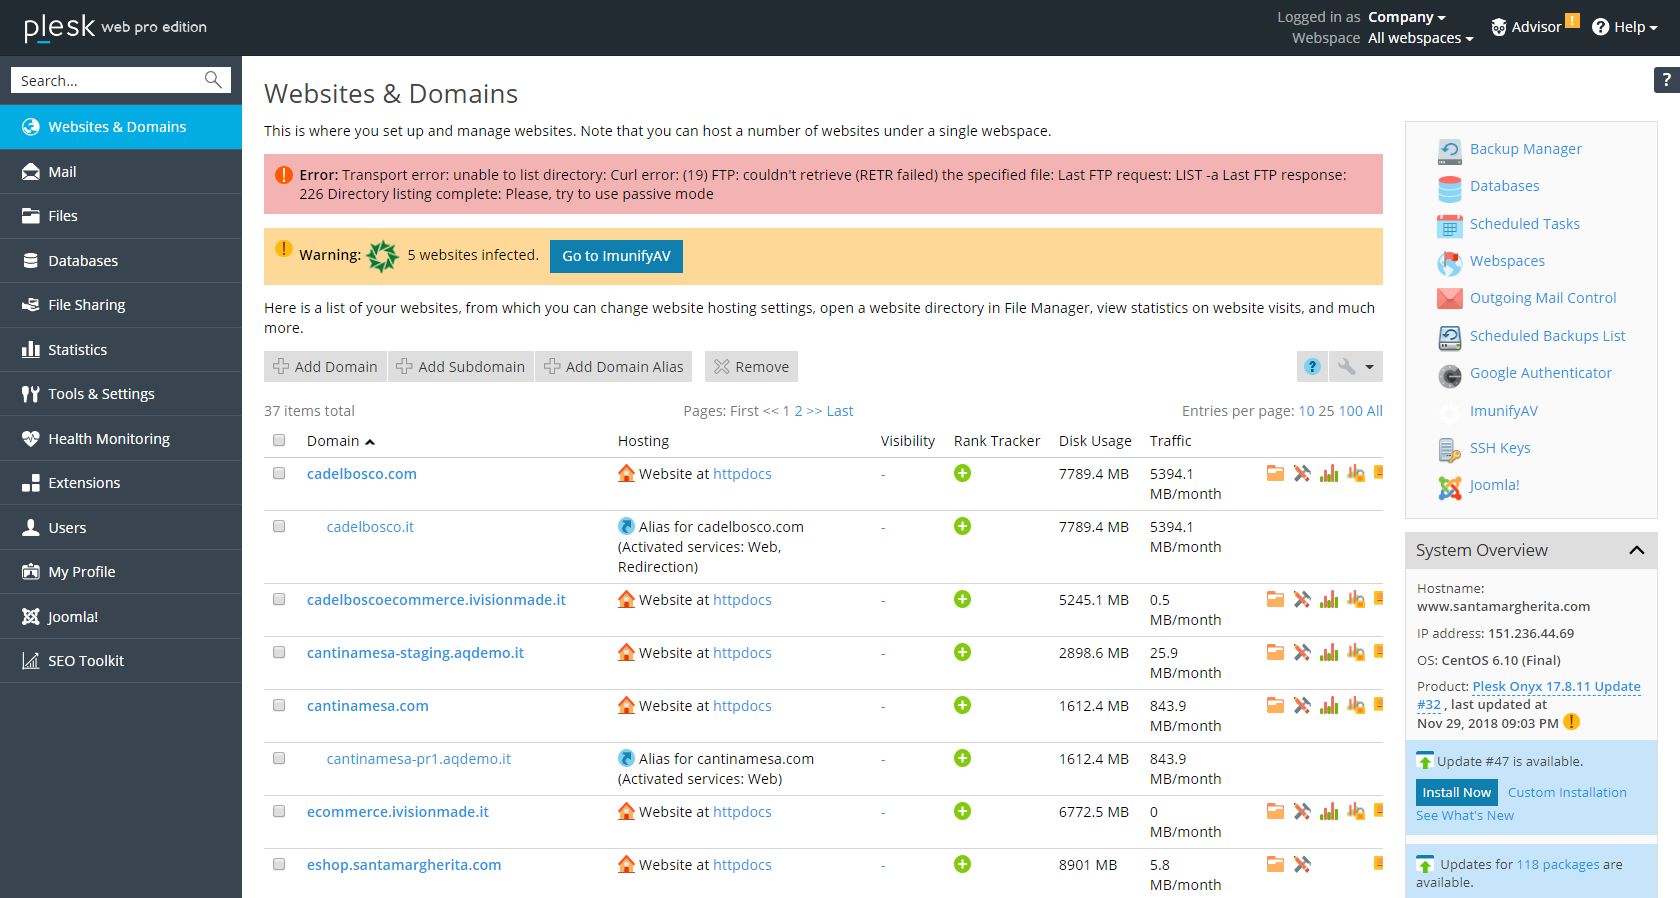The image size is (1680, 898).
Task: Click the blue help question icon above list
Action: [x=1312, y=367]
